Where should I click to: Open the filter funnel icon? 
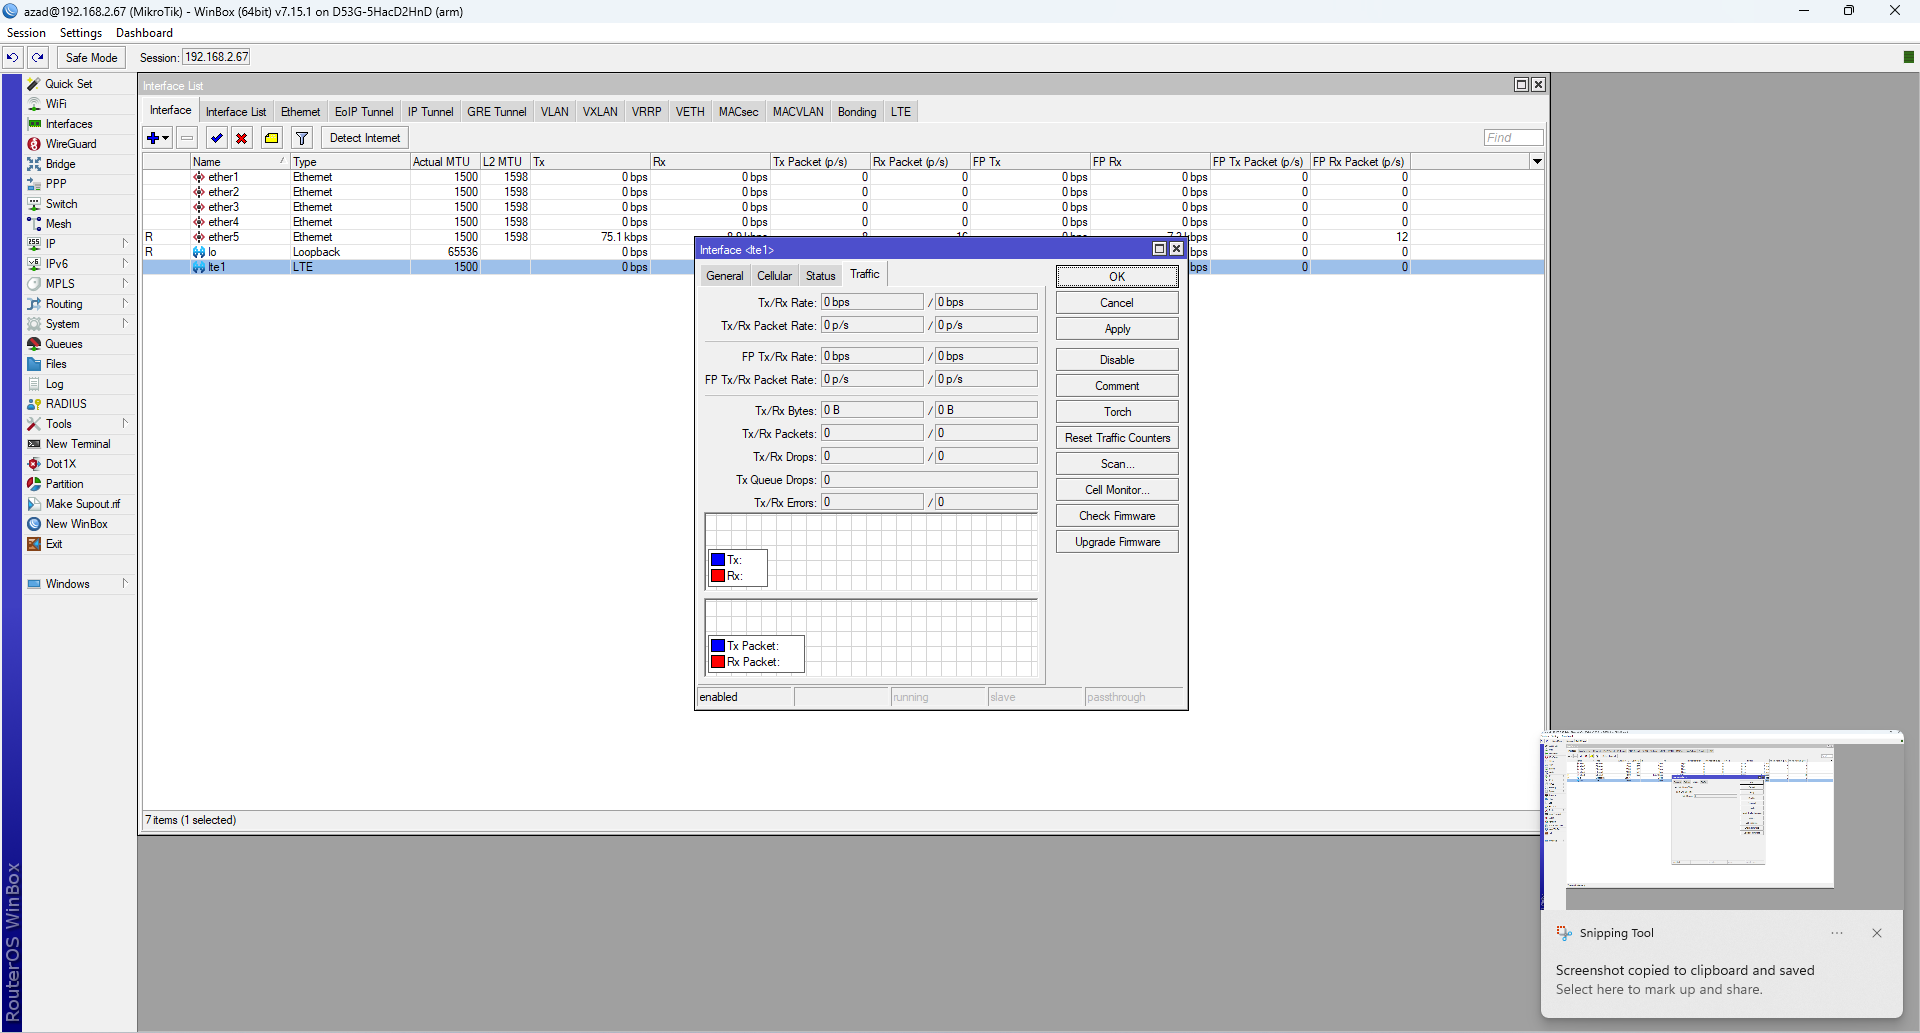point(302,138)
